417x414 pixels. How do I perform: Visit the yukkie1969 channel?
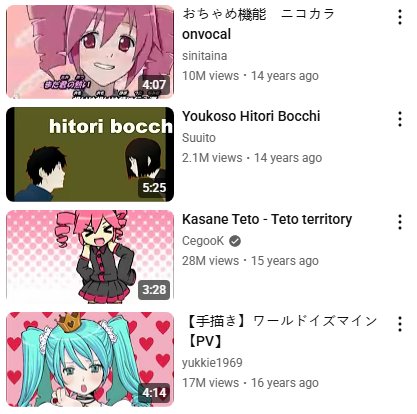(212, 363)
